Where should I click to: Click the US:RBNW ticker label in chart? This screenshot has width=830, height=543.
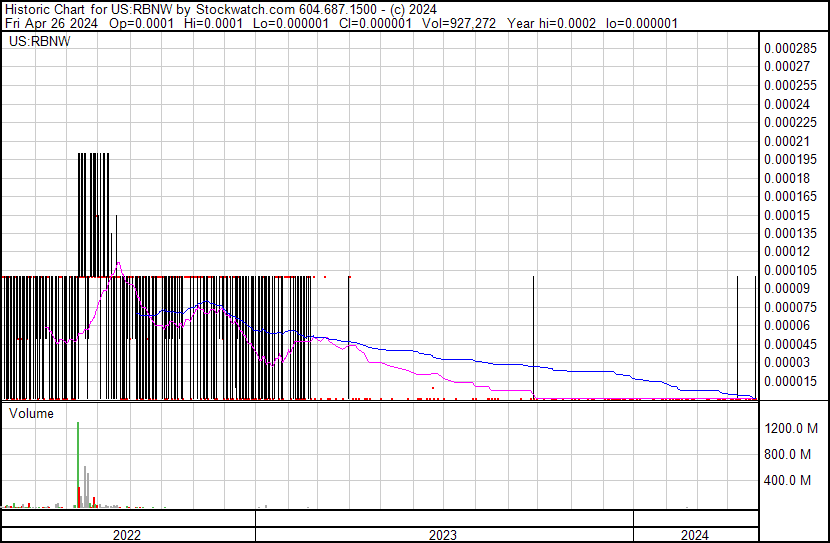click(33, 42)
